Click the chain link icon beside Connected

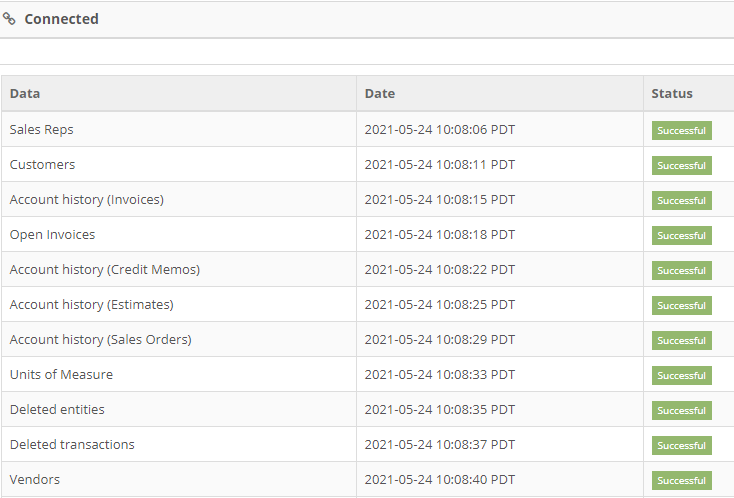coord(9,19)
